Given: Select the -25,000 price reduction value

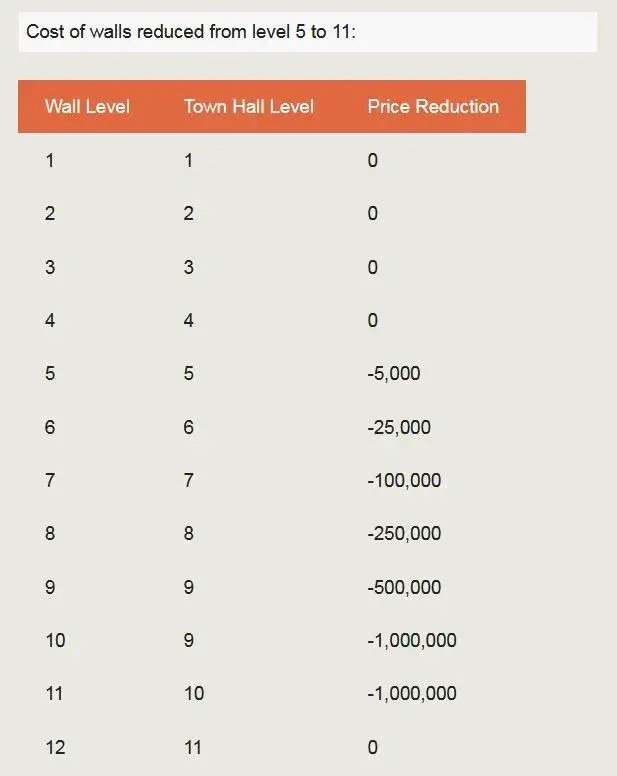Looking at the screenshot, I should click(399, 428).
